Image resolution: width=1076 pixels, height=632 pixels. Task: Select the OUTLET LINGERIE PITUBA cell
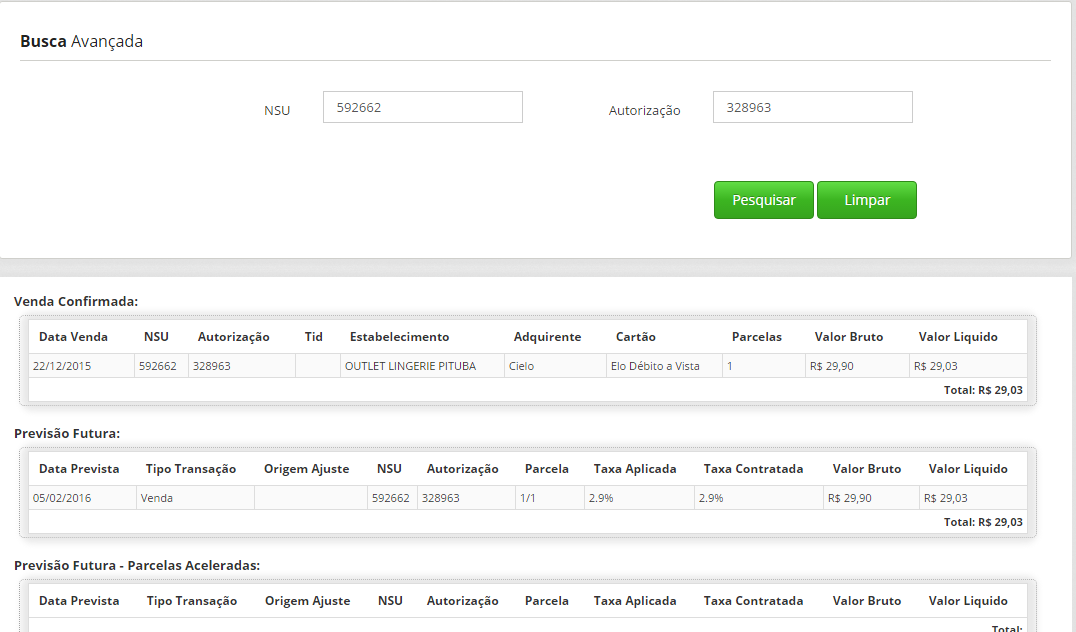pos(423,366)
